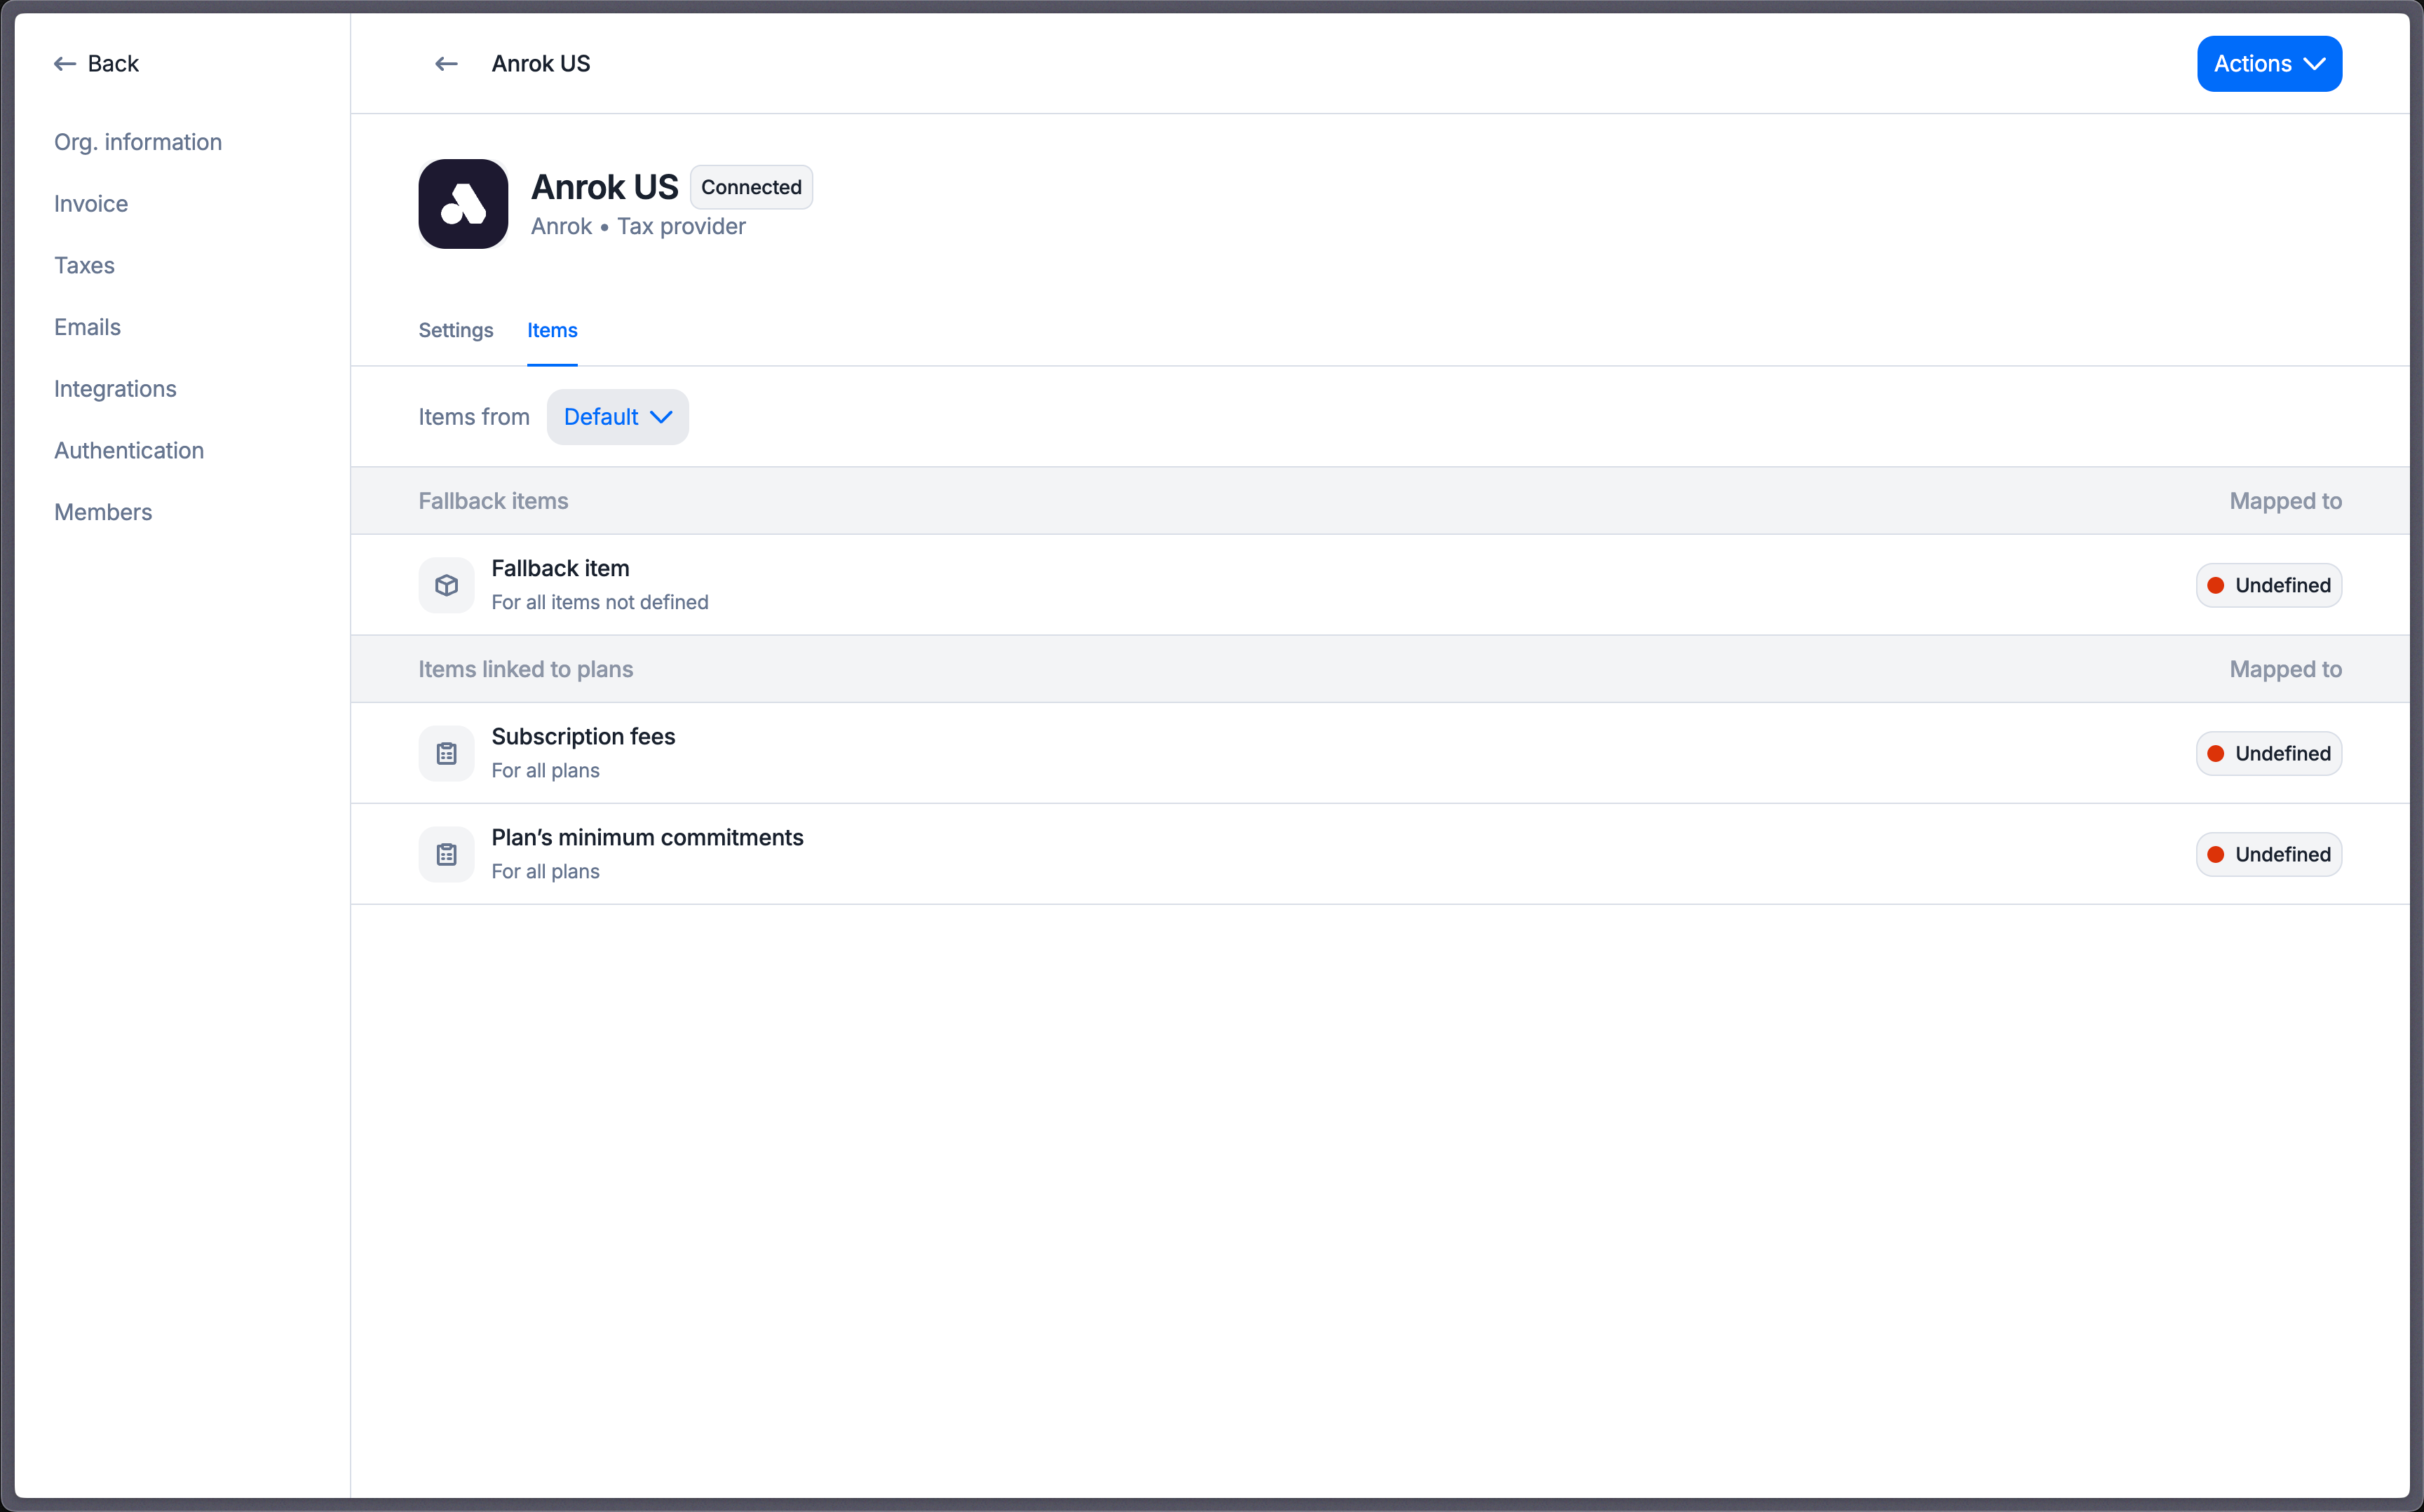Click the 'Fallback items' section header

493,501
